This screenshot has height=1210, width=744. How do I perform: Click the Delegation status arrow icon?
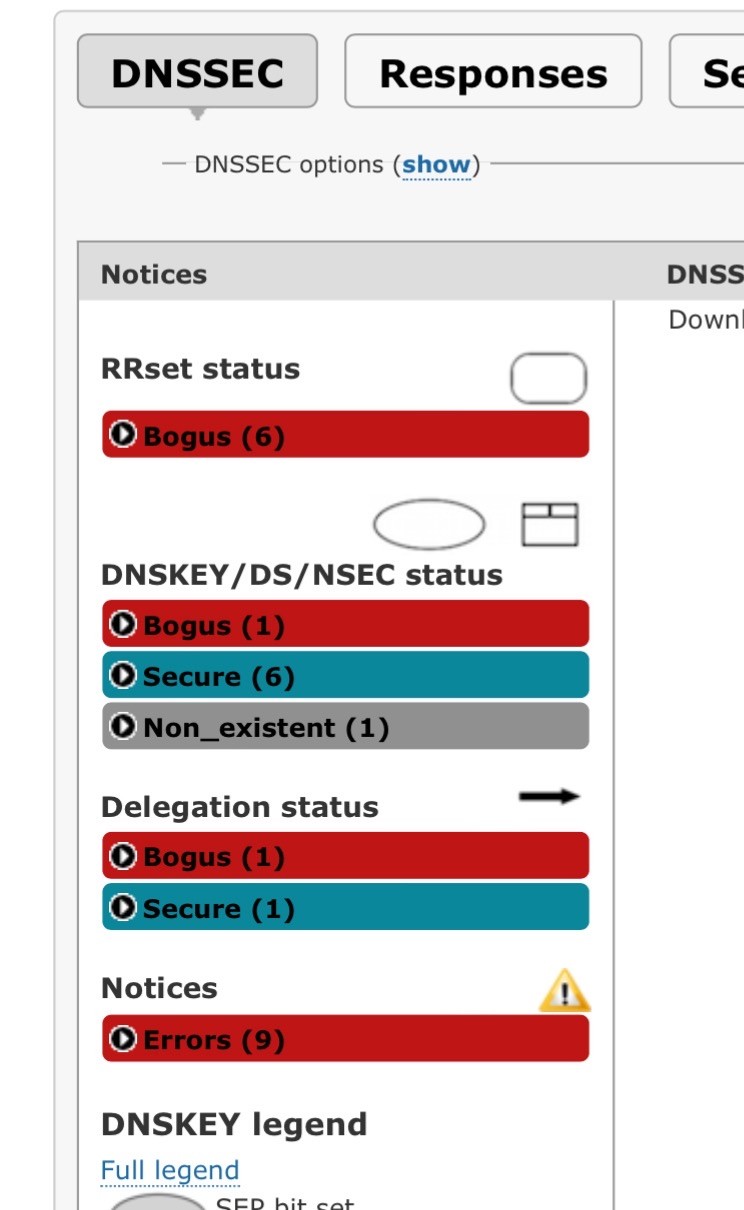coord(549,797)
